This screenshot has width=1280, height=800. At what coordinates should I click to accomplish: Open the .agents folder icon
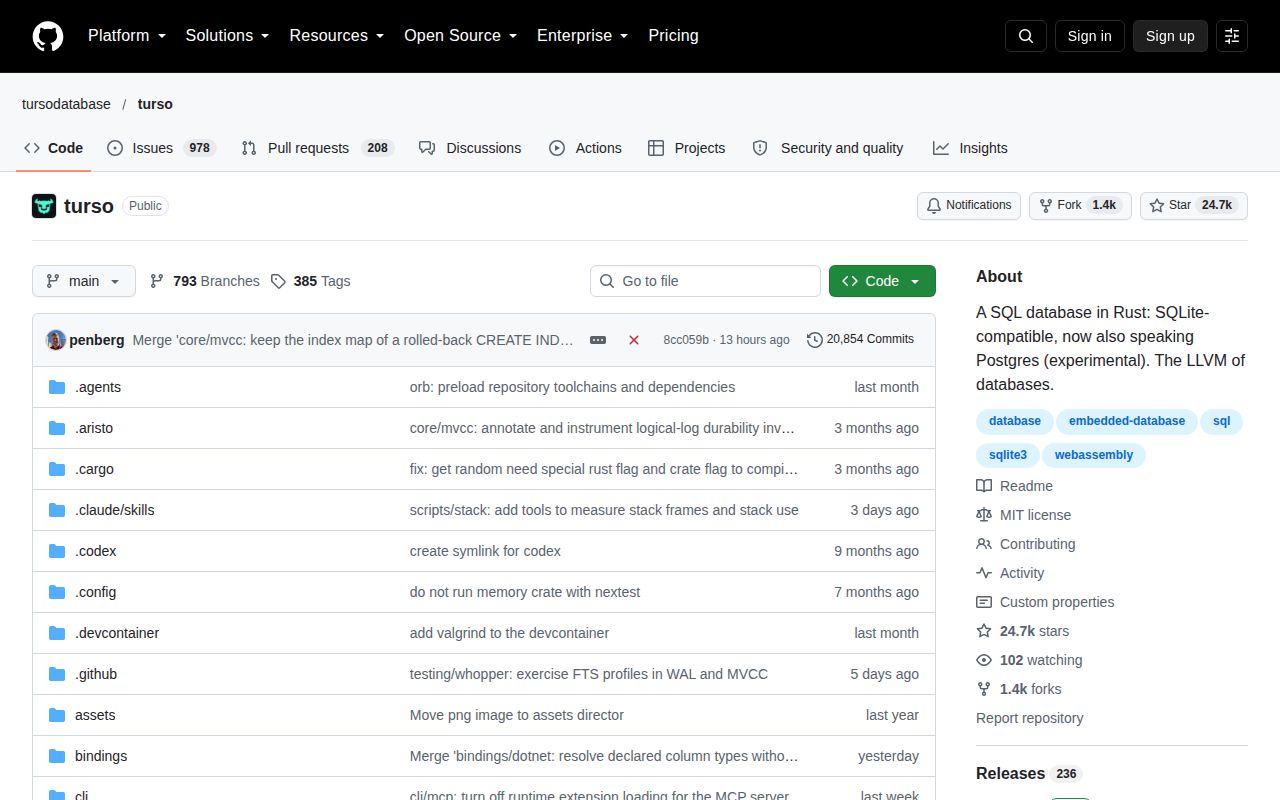(57, 387)
